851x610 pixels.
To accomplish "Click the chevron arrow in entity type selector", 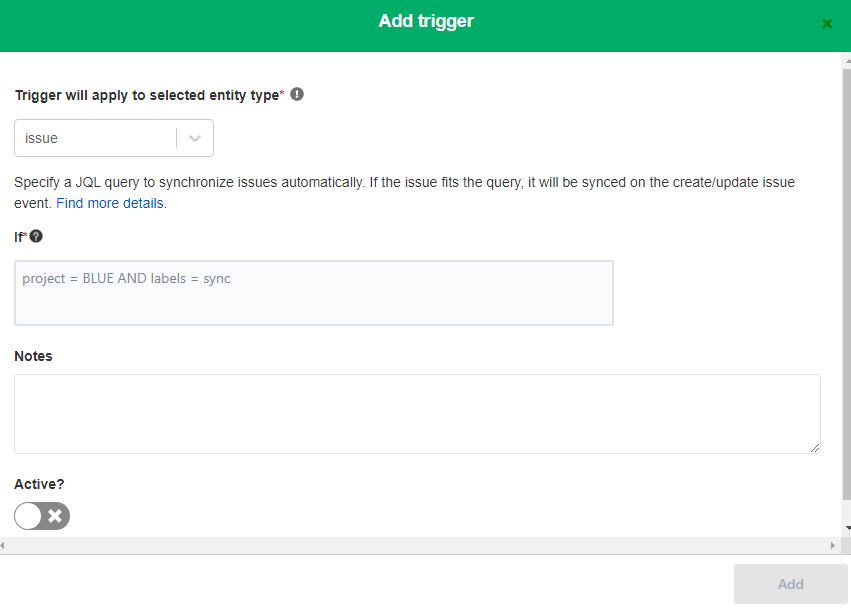I will 195,138.
